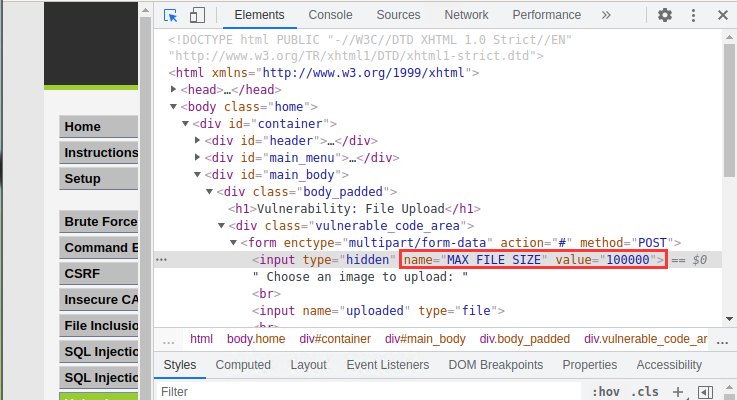Click the Elements panel scroll down arrow
This screenshot has width=737, height=400.
(x=729, y=319)
